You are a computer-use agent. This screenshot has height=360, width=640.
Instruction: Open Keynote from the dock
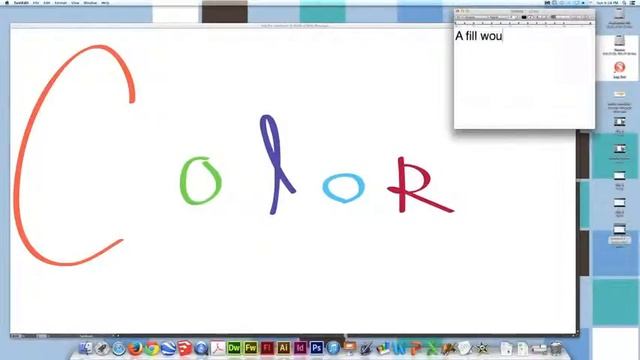(x=349, y=348)
